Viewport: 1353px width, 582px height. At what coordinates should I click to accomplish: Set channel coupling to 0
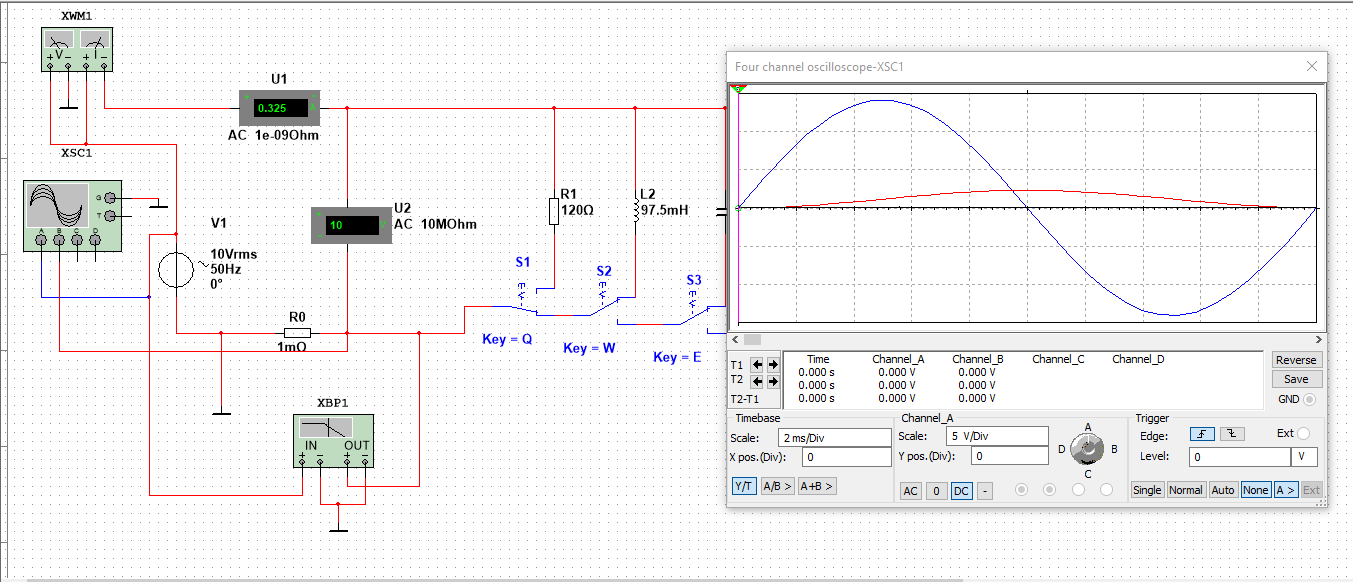coord(935,491)
